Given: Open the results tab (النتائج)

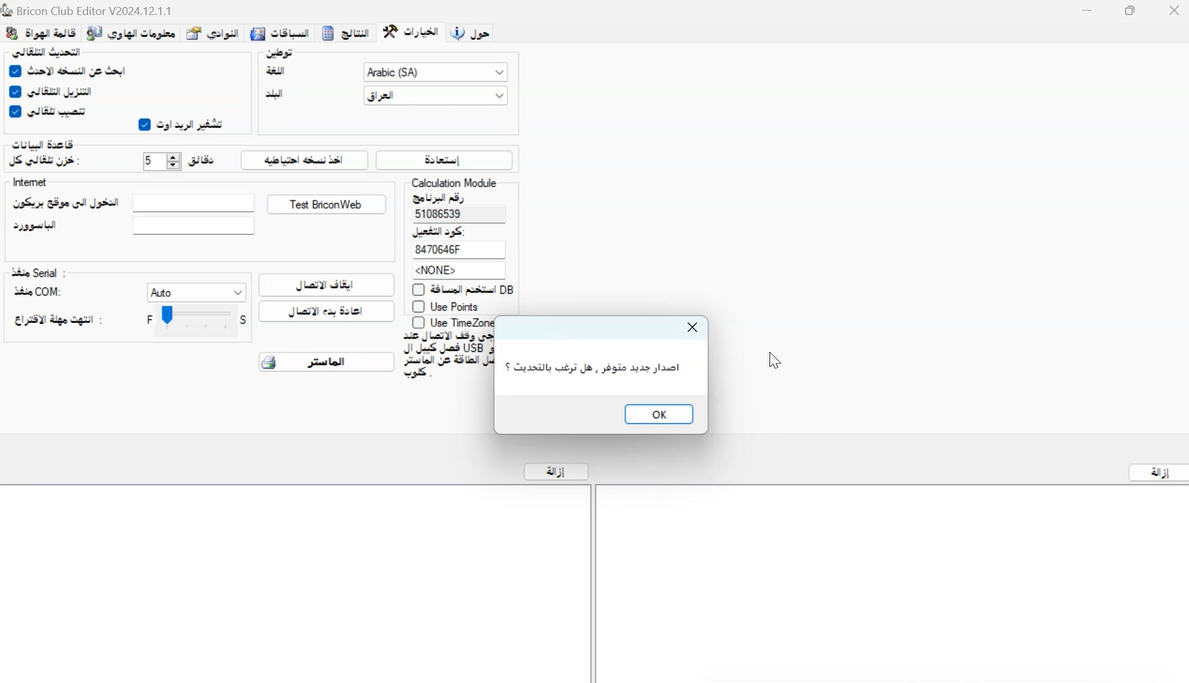Looking at the screenshot, I should tap(346, 33).
